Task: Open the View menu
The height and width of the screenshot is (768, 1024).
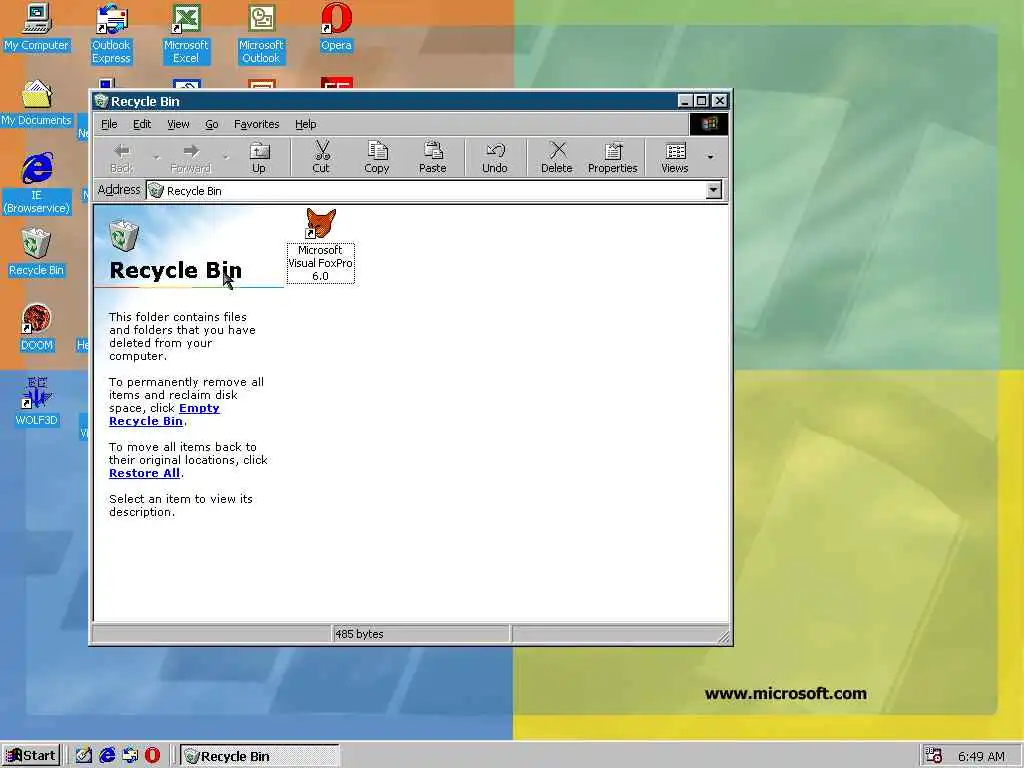Action: tap(178, 124)
